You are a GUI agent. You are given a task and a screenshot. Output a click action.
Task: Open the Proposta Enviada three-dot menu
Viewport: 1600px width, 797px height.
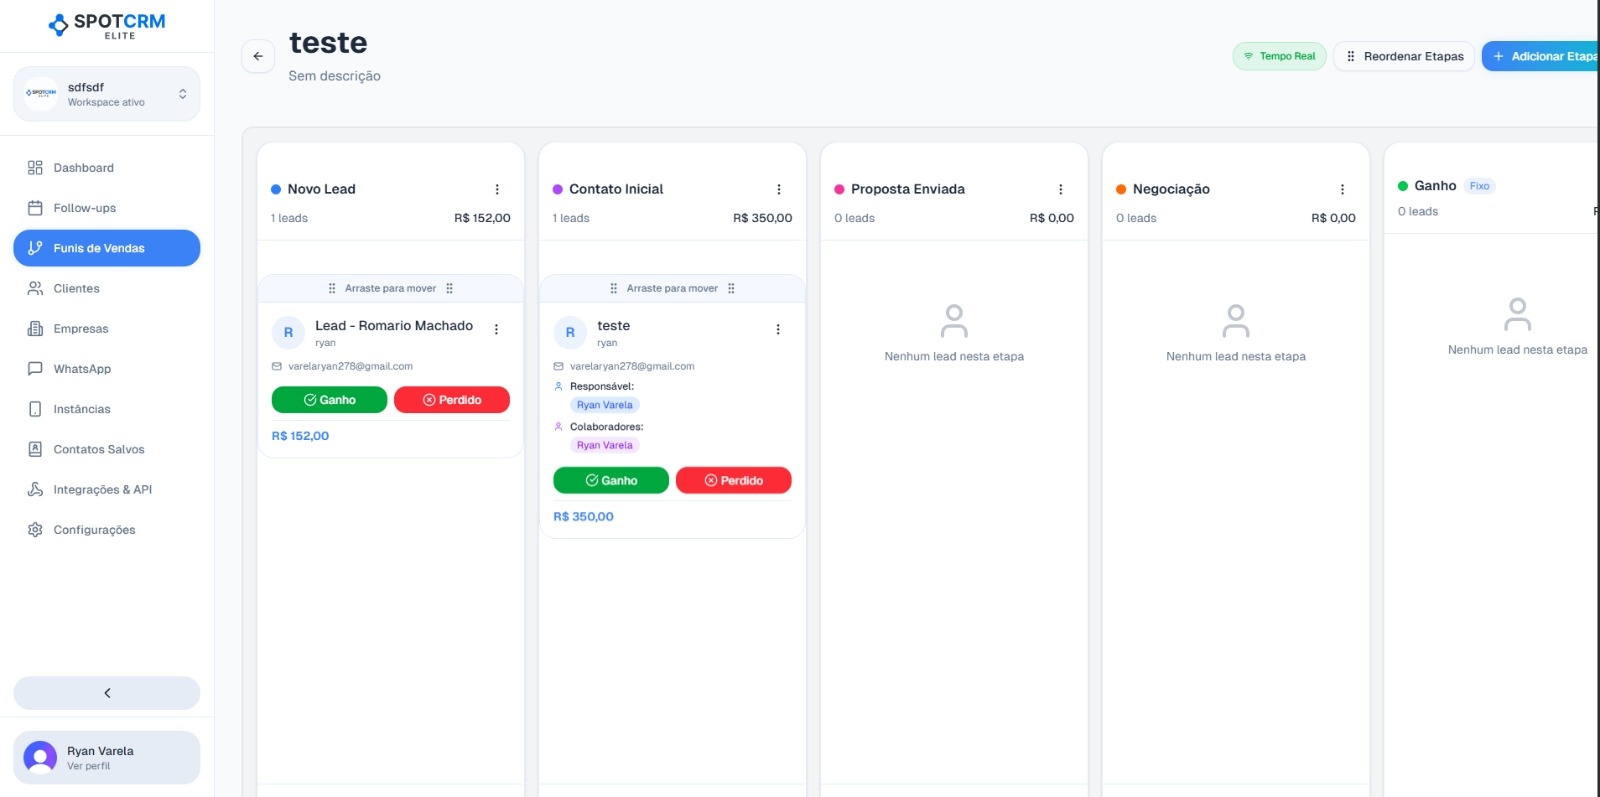click(x=1061, y=189)
